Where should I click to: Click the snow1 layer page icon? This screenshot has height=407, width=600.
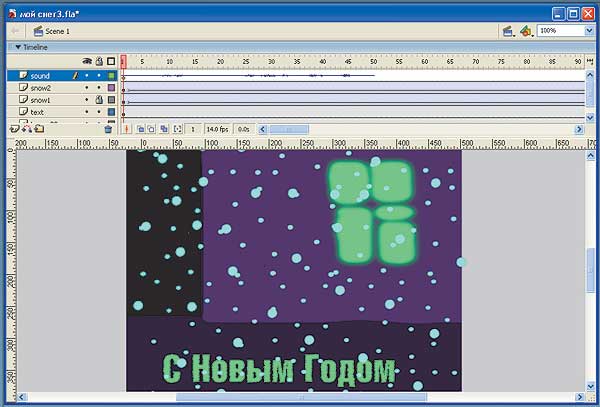[x=24, y=99]
